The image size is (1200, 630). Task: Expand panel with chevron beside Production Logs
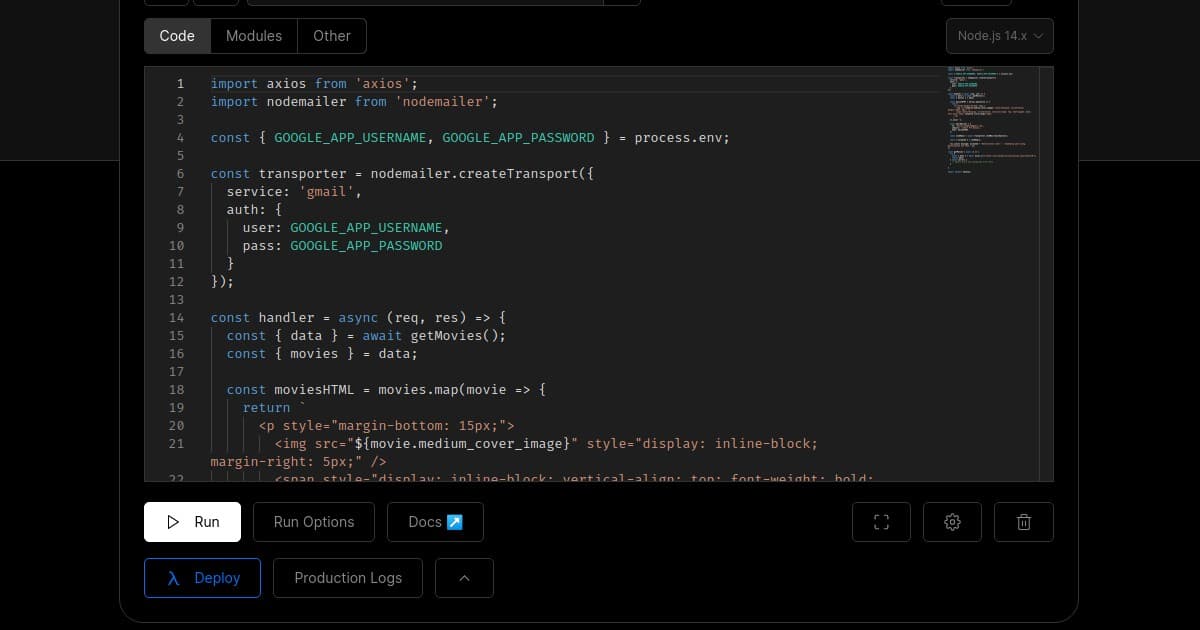coord(464,577)
